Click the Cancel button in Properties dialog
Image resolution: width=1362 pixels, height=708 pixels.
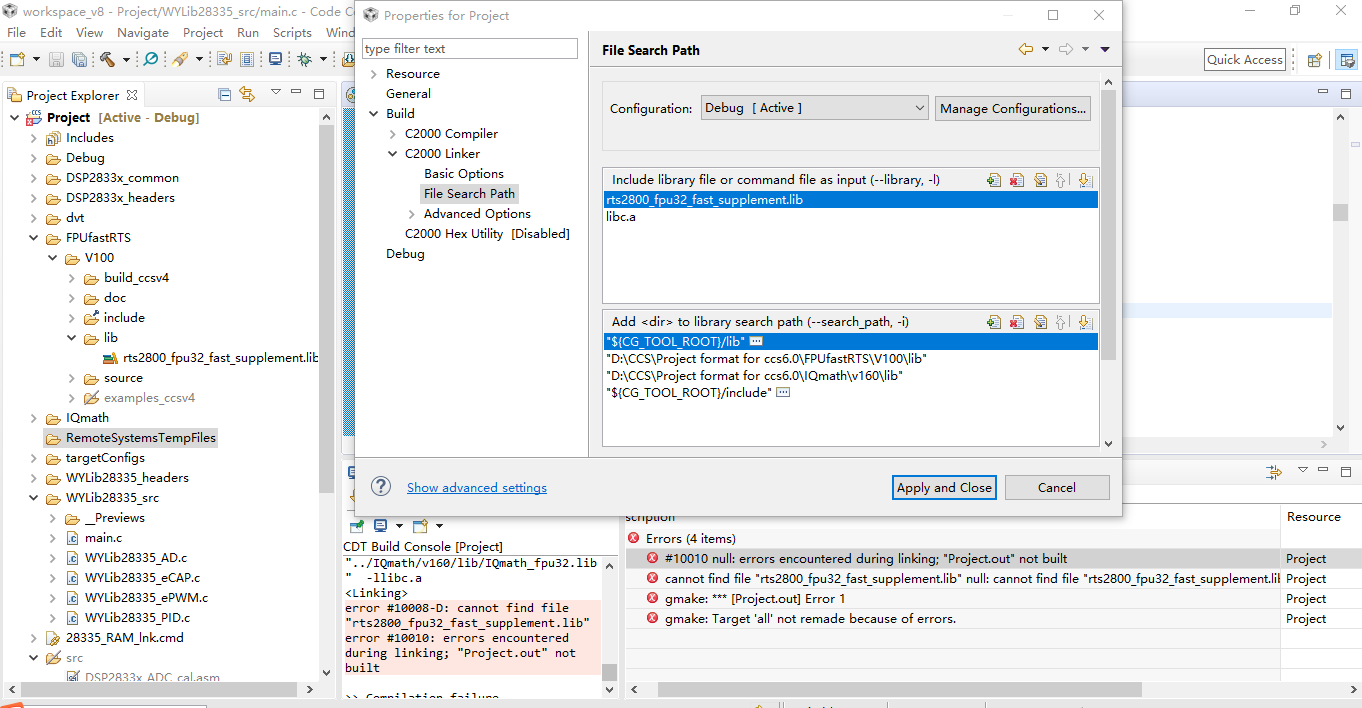pos(1057,487)
